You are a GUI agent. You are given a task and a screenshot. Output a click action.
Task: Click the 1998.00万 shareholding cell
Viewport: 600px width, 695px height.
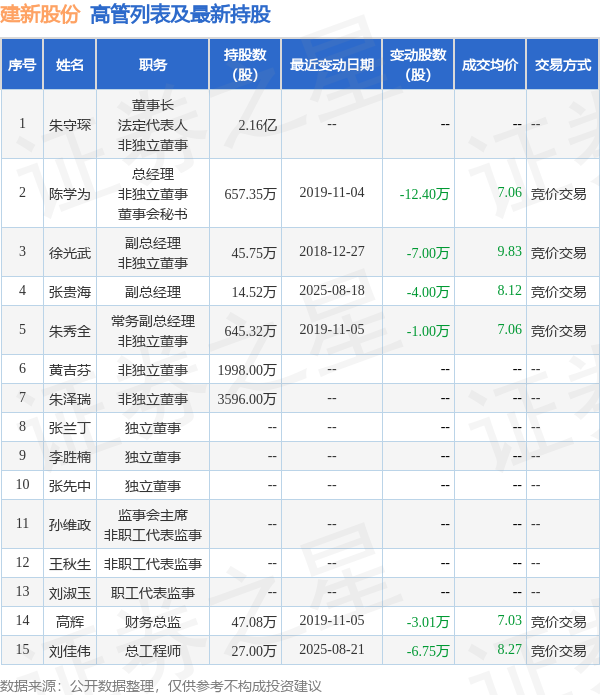pos(247,370)
